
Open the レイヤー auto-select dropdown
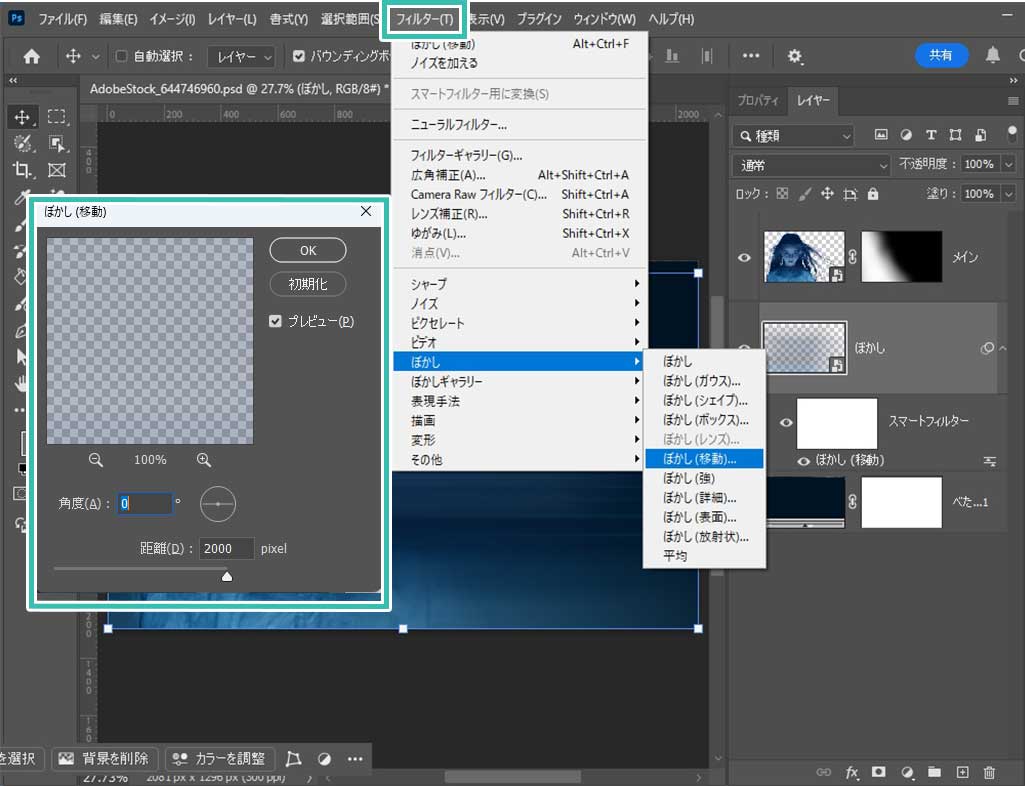click(x=242, y=57)
